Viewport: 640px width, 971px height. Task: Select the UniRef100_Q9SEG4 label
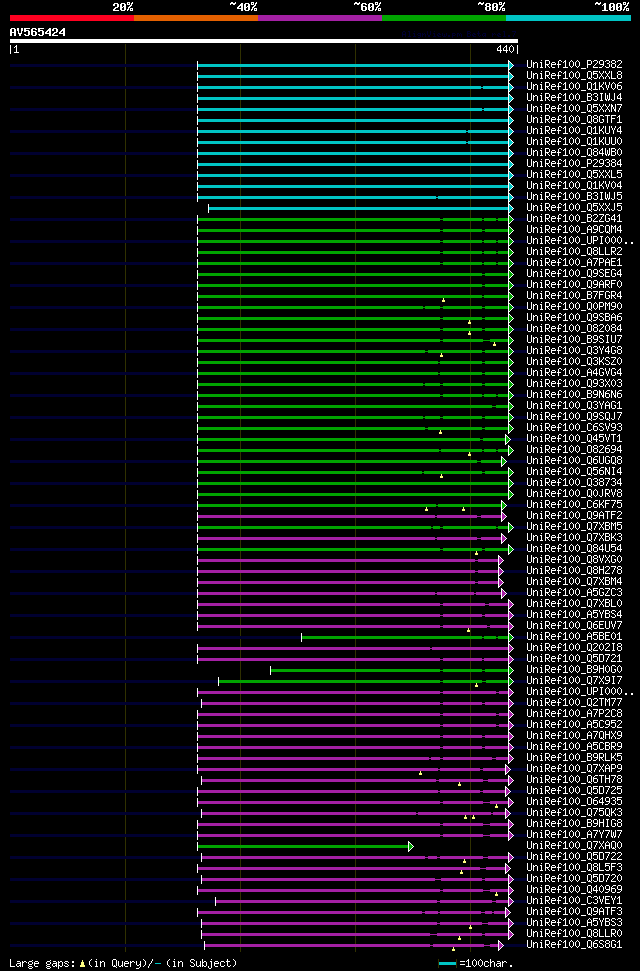click(574, 273)
